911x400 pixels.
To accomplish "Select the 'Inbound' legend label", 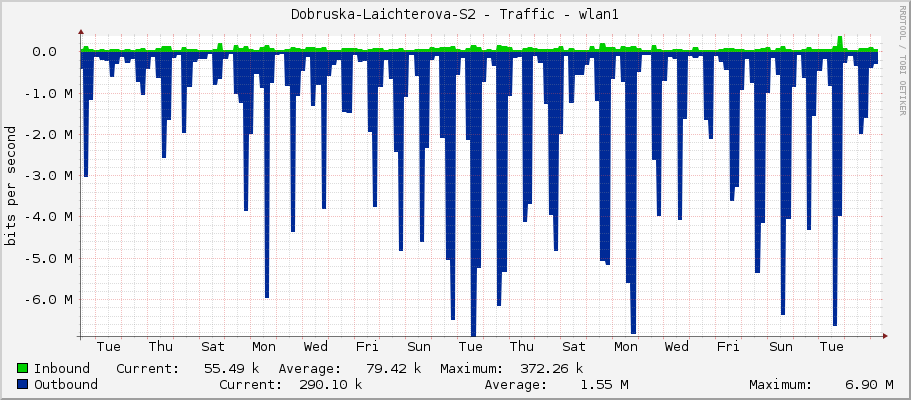I will [x=62, y=368].
